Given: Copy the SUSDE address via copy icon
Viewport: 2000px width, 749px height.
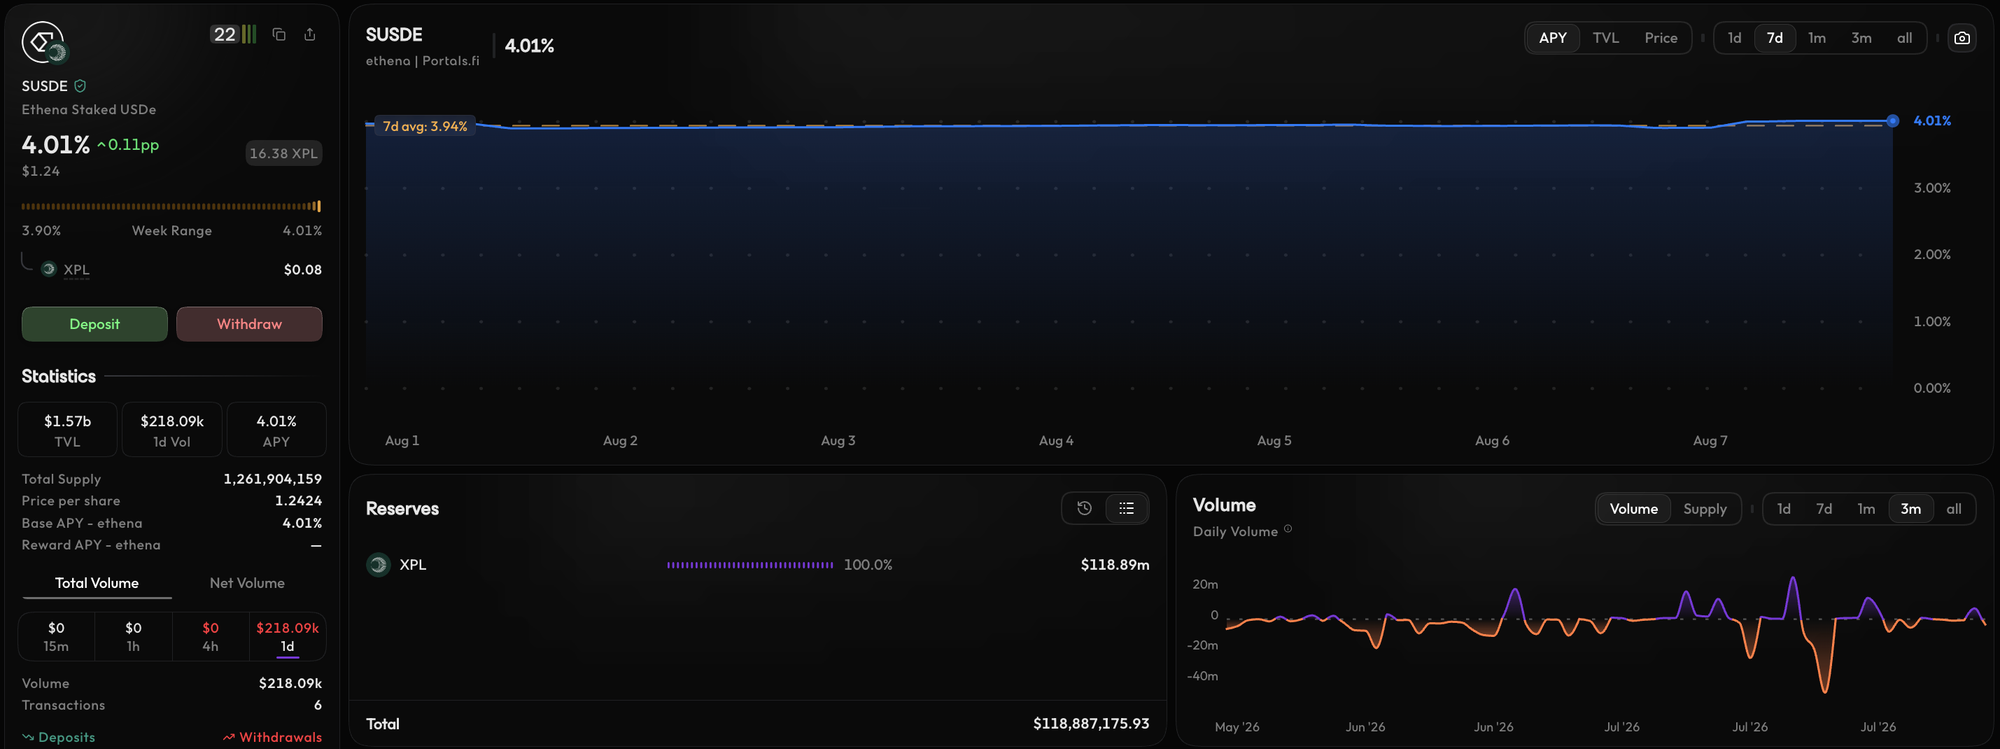Looking at the screenshot, I should pyautogui.click(x=279, y=35).
